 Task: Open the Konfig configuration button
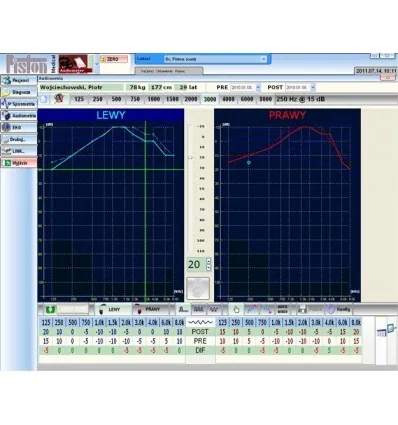tap(339, 309)
